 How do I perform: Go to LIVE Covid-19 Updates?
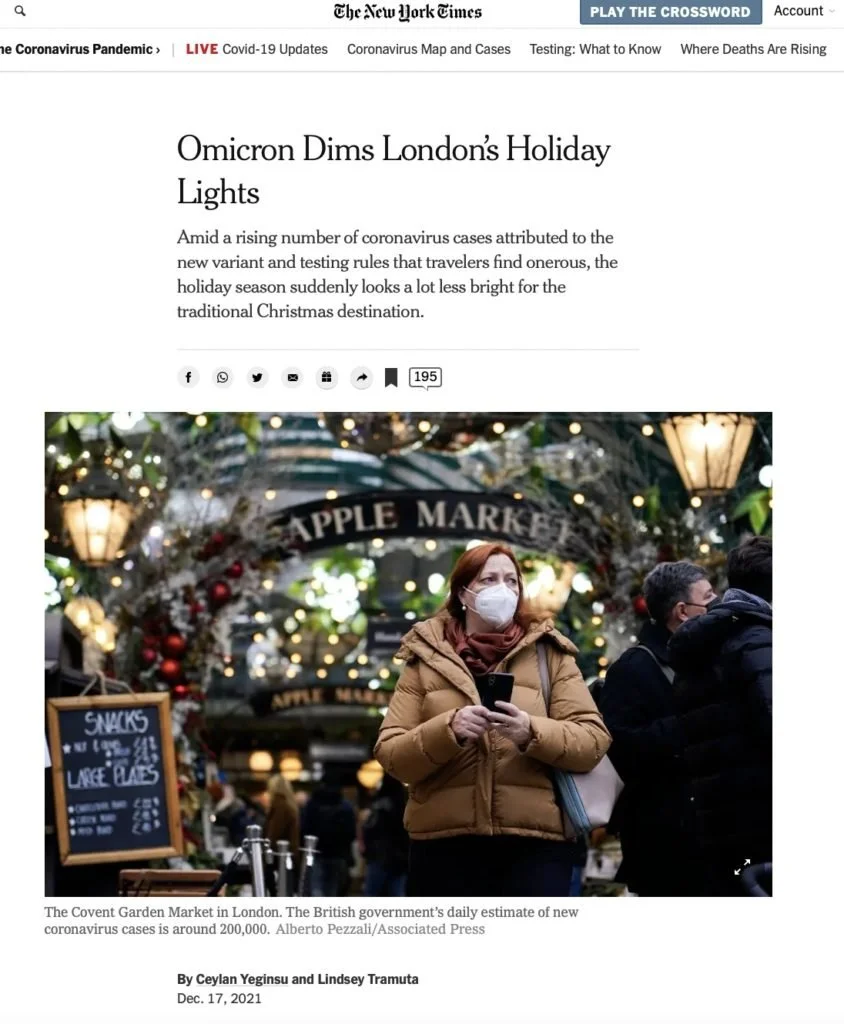(257, 49)
